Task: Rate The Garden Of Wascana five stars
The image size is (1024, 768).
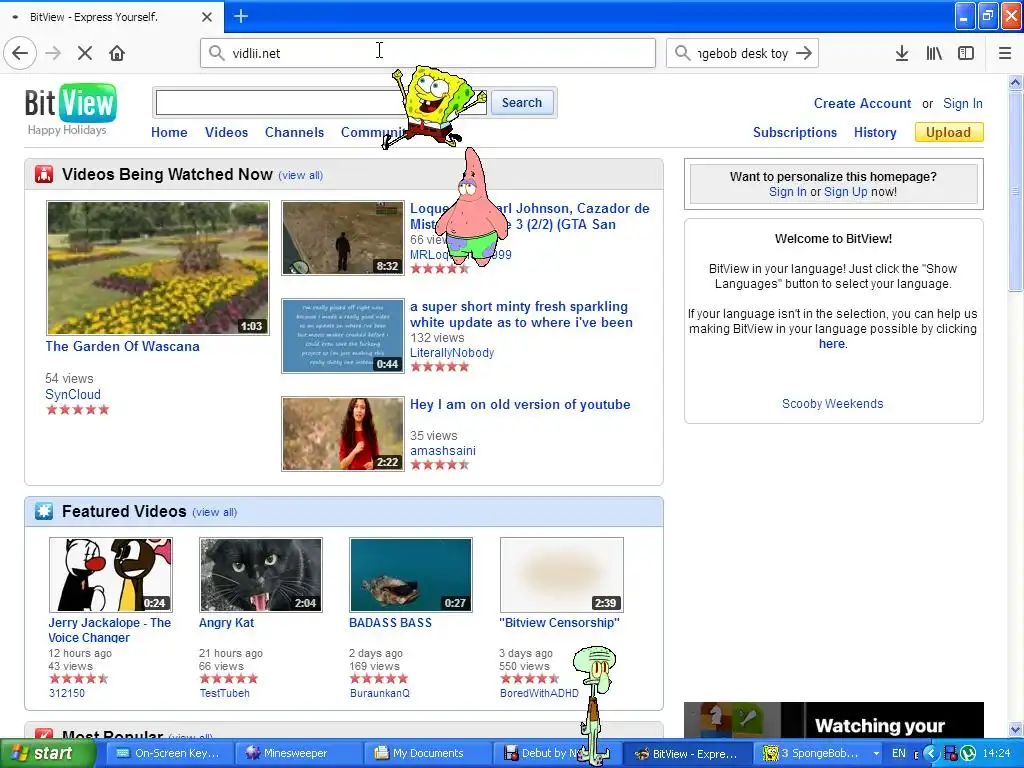Action: point(103,409)
